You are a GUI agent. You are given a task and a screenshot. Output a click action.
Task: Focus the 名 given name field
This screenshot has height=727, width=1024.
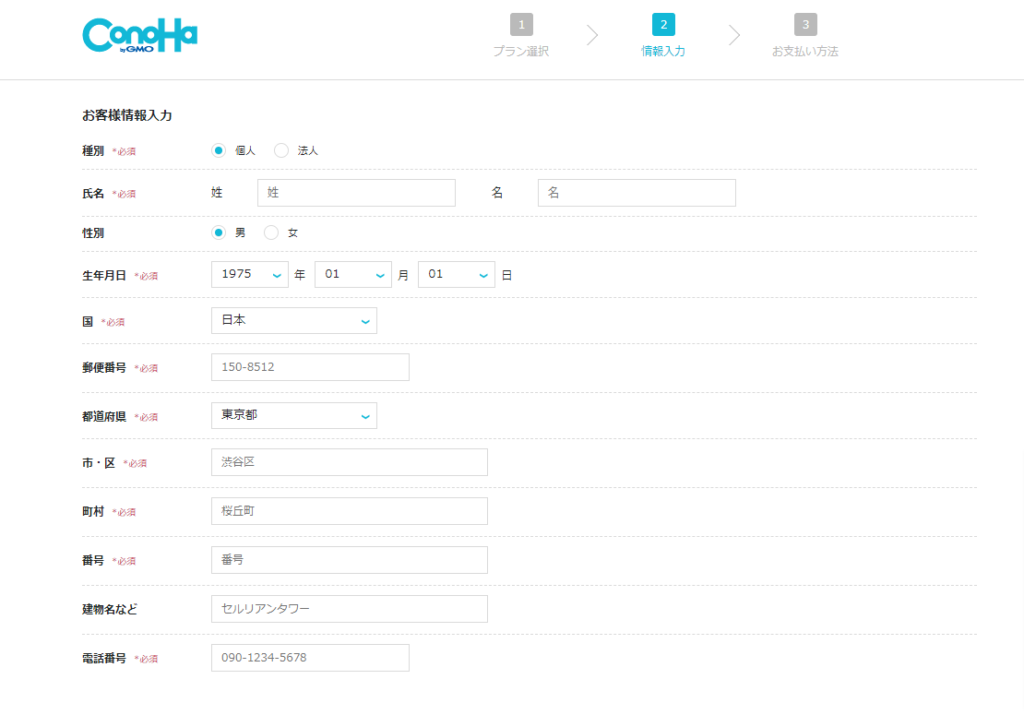pyautogui.click(x=637, y=193)
